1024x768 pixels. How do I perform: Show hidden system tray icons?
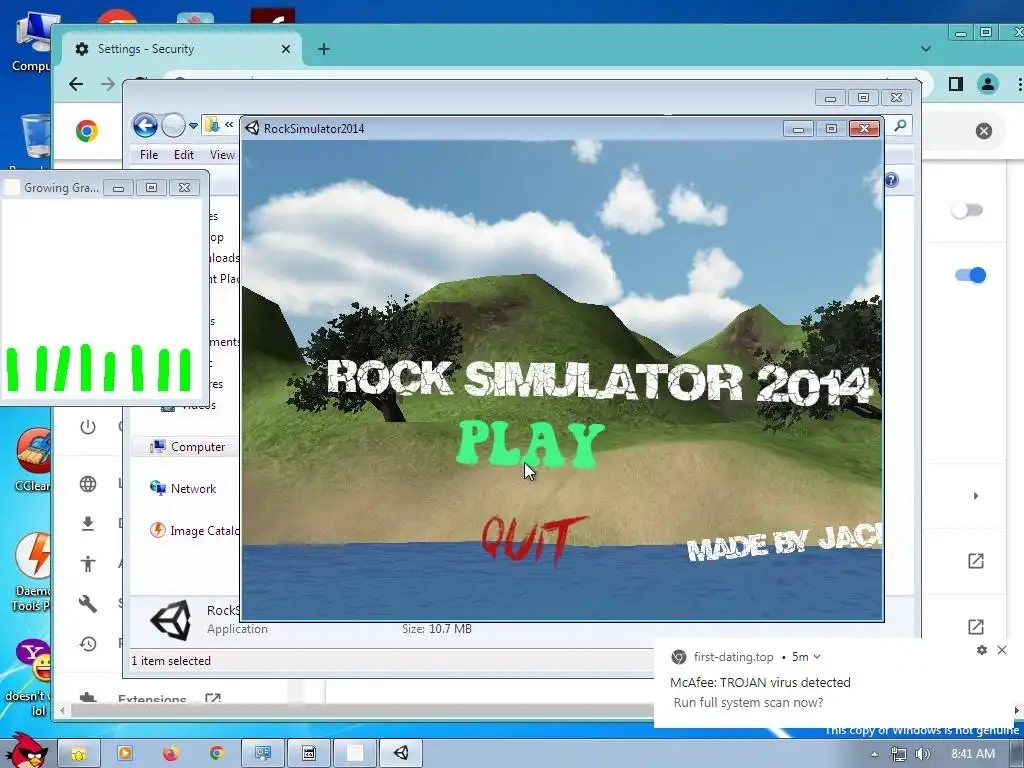click(874, 755)
